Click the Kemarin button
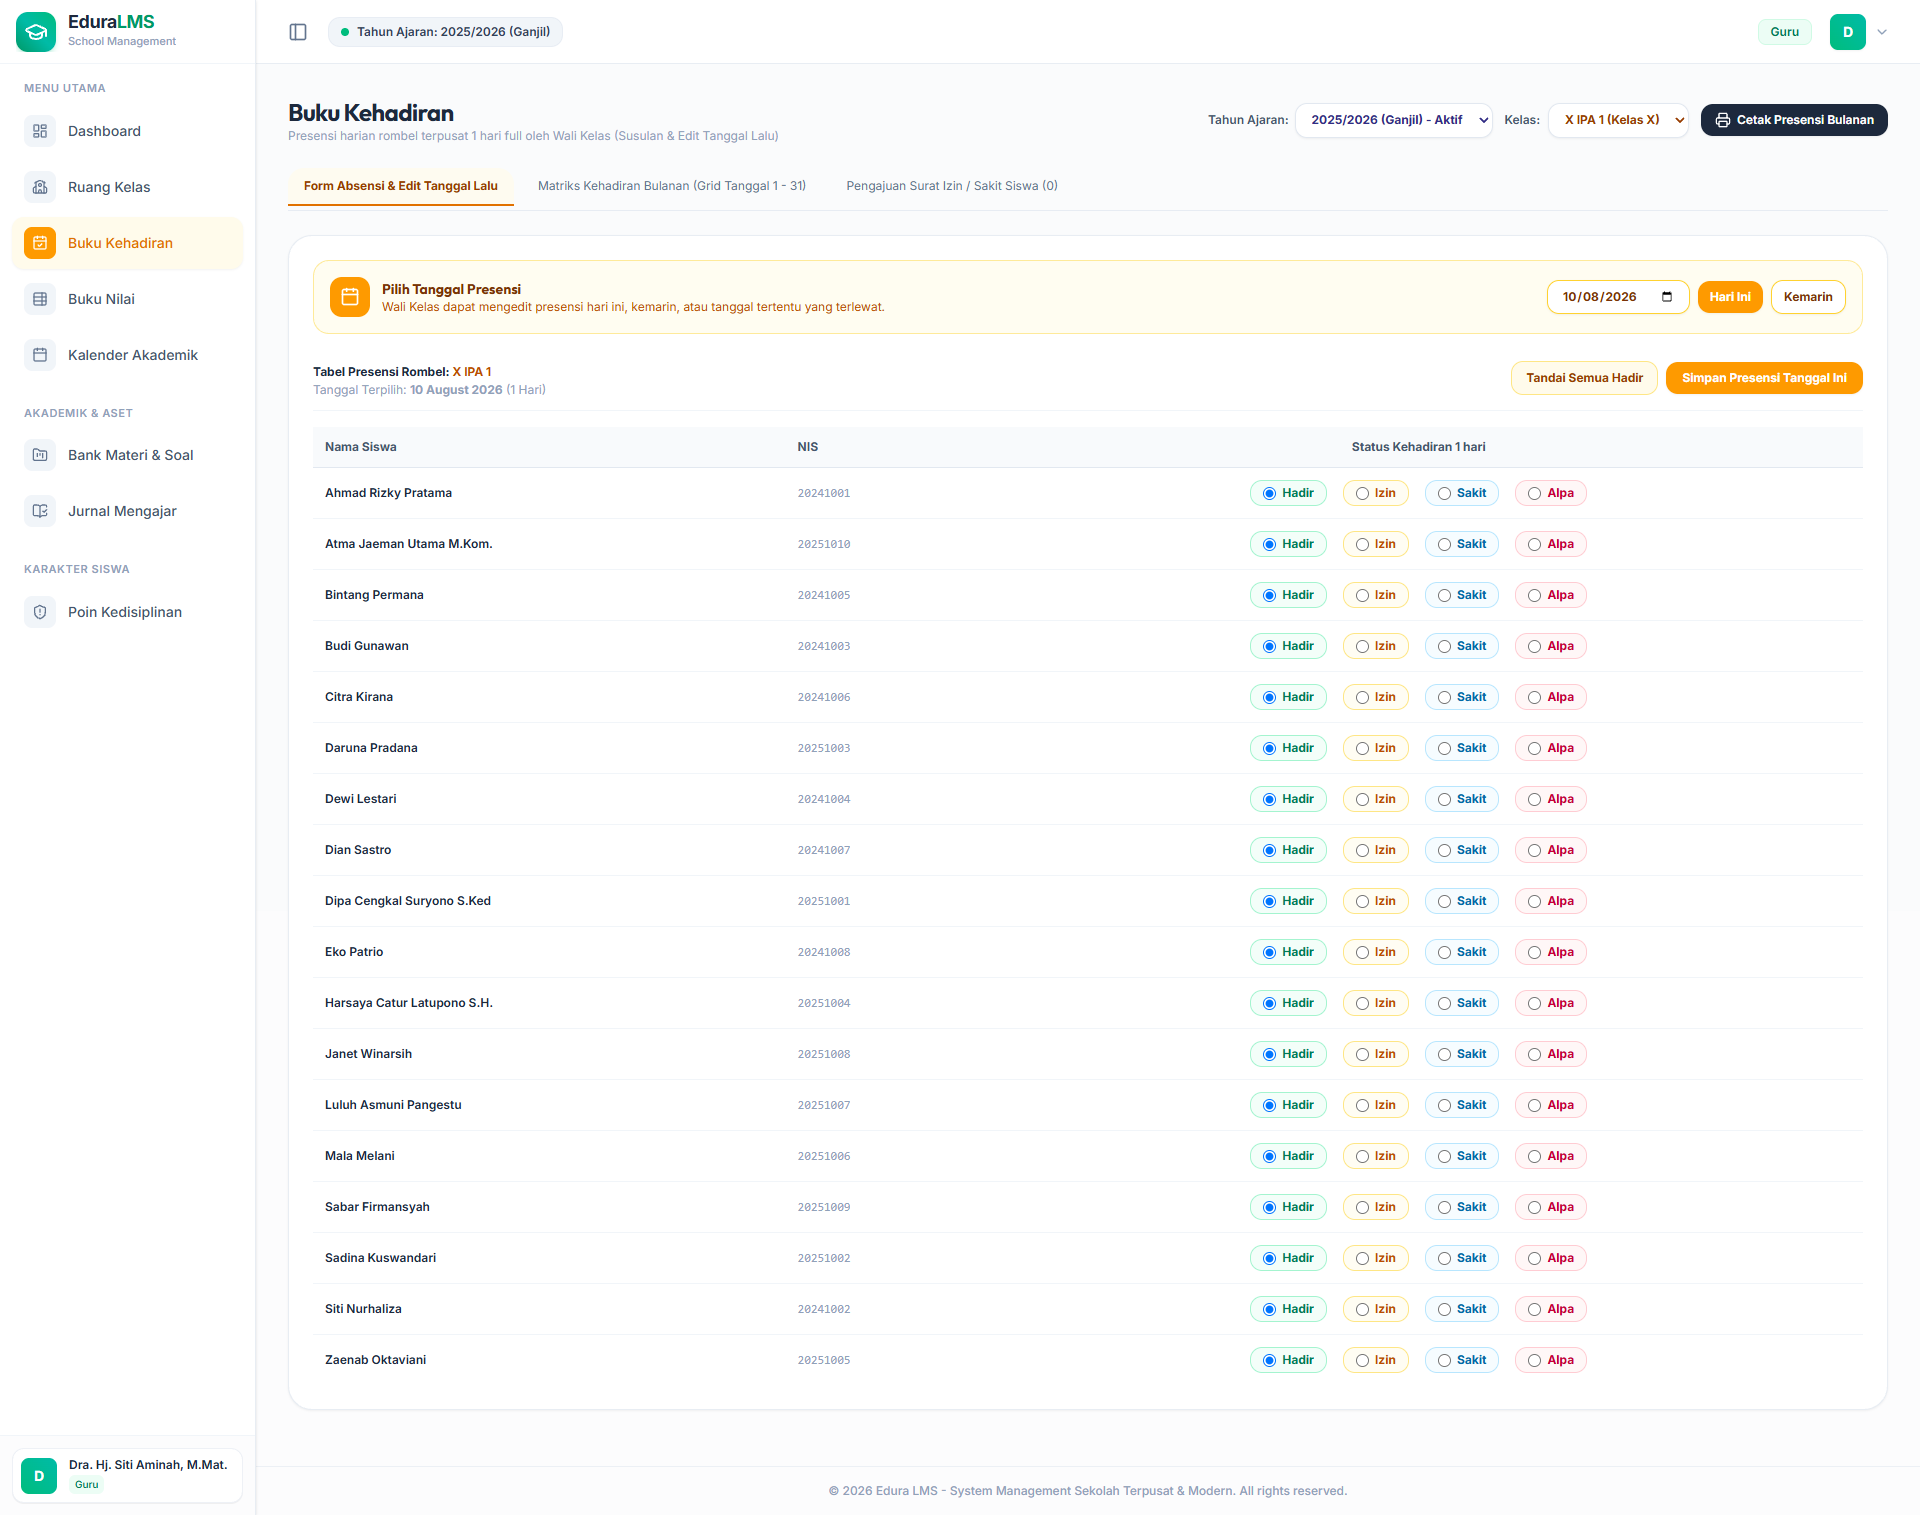1920x1515 pixels. click(1808, 297)
